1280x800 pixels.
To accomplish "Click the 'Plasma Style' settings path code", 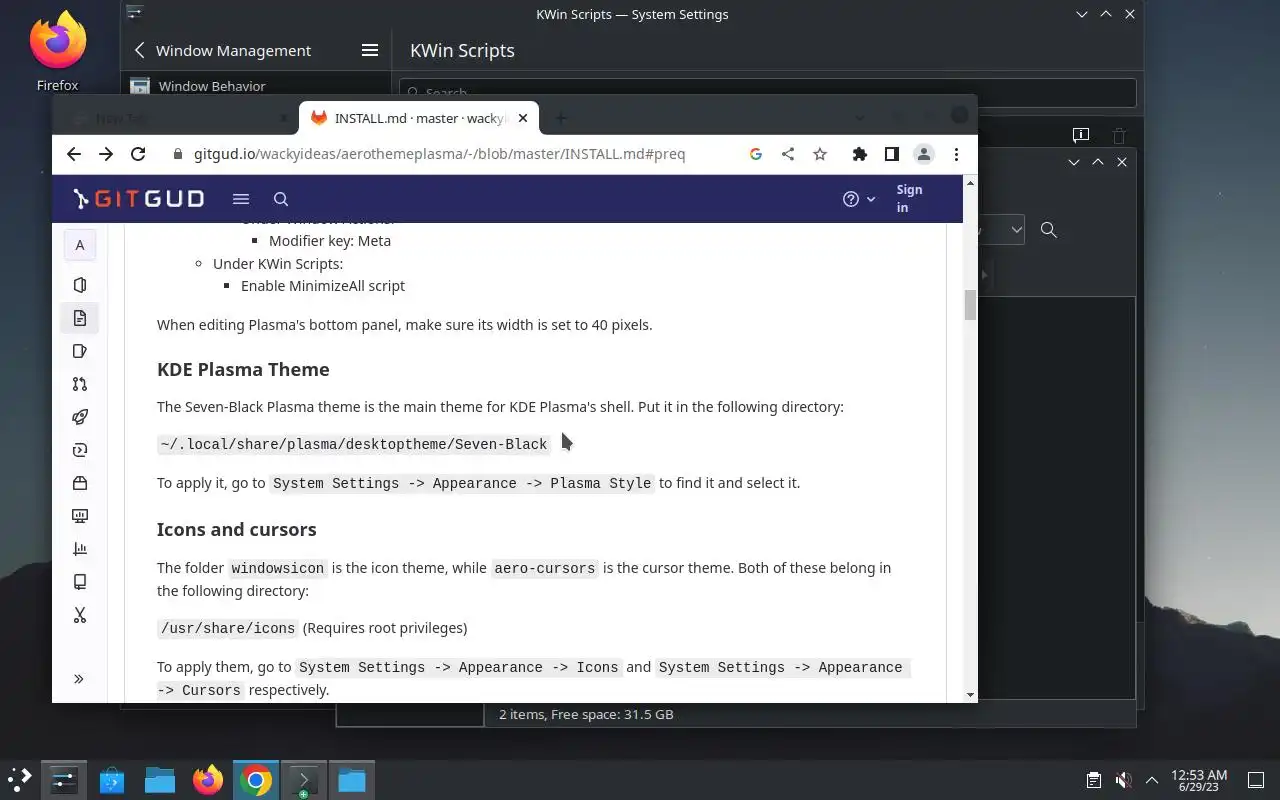I will [x=462, y=483].
